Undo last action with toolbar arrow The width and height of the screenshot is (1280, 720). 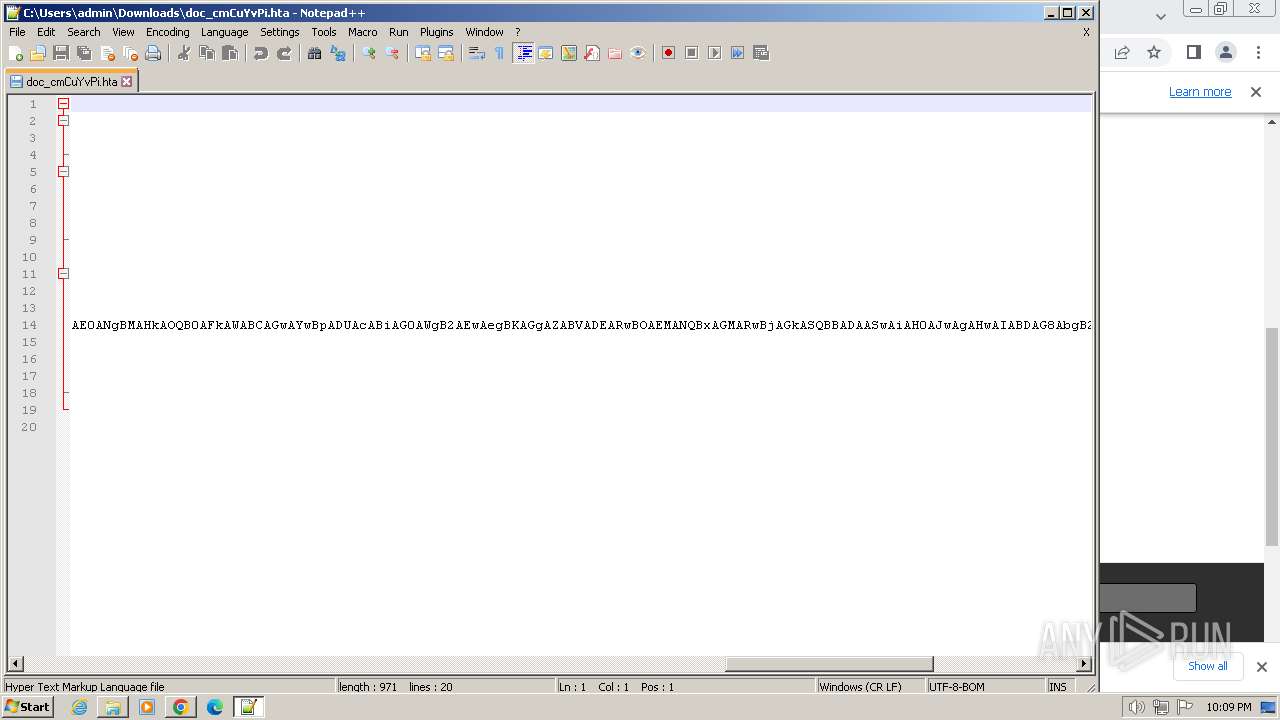click(261, 53)
